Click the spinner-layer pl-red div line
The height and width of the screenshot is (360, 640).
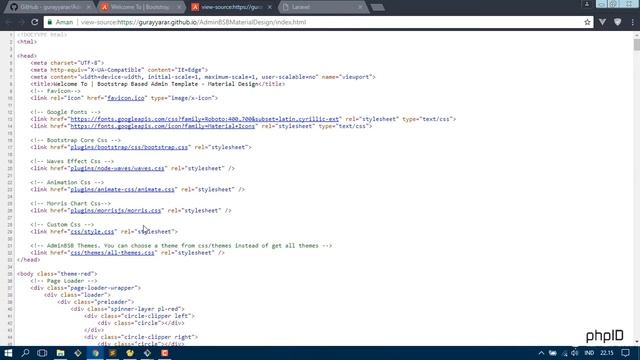pyautogui.click(x=127, y=309)
